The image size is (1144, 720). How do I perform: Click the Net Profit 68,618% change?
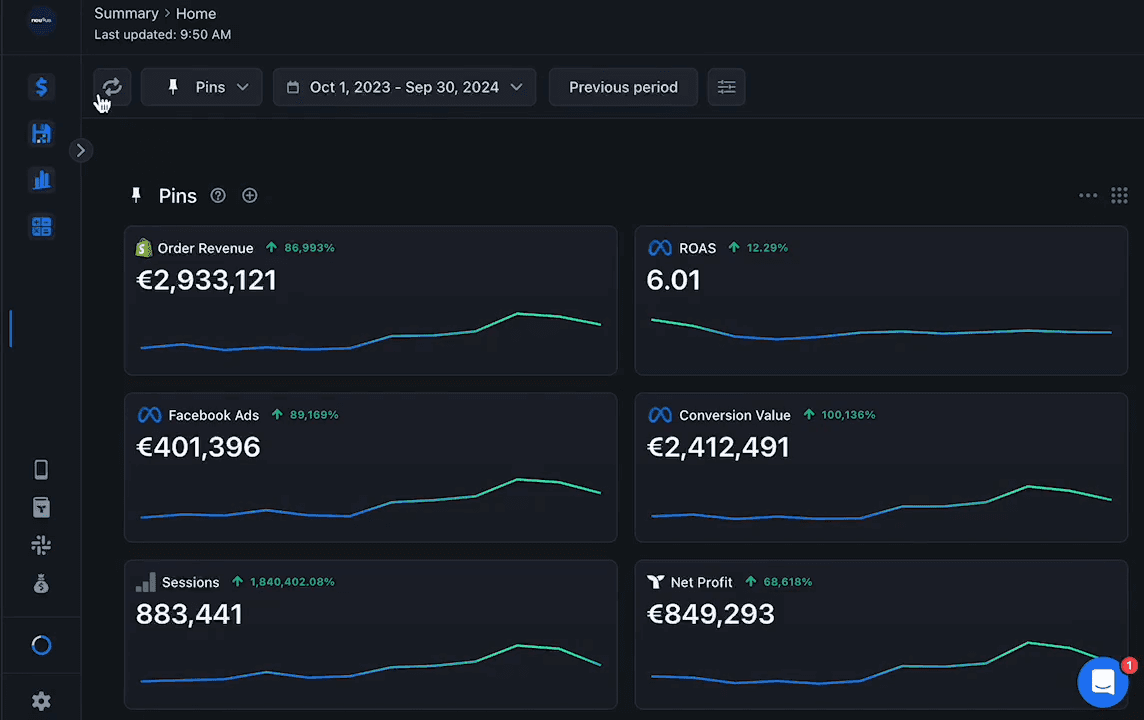coord(779,582)
